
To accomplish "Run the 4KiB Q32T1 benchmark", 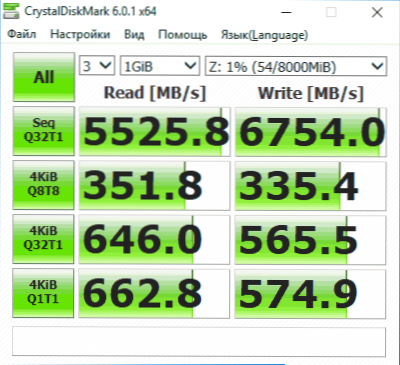I will [x=43, y=239].
